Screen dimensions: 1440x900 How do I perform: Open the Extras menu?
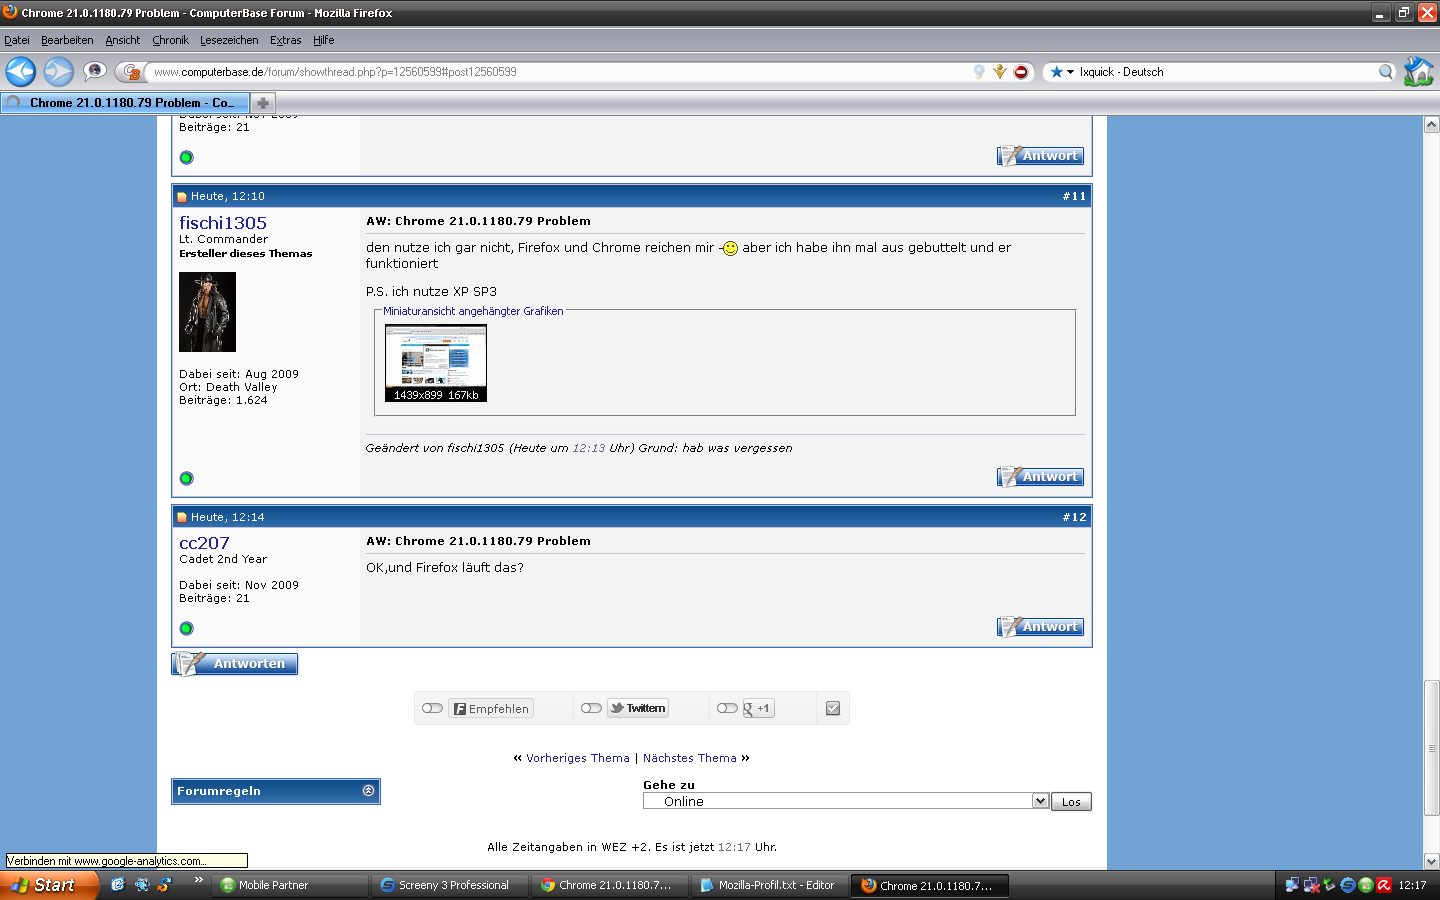(286, 40)
